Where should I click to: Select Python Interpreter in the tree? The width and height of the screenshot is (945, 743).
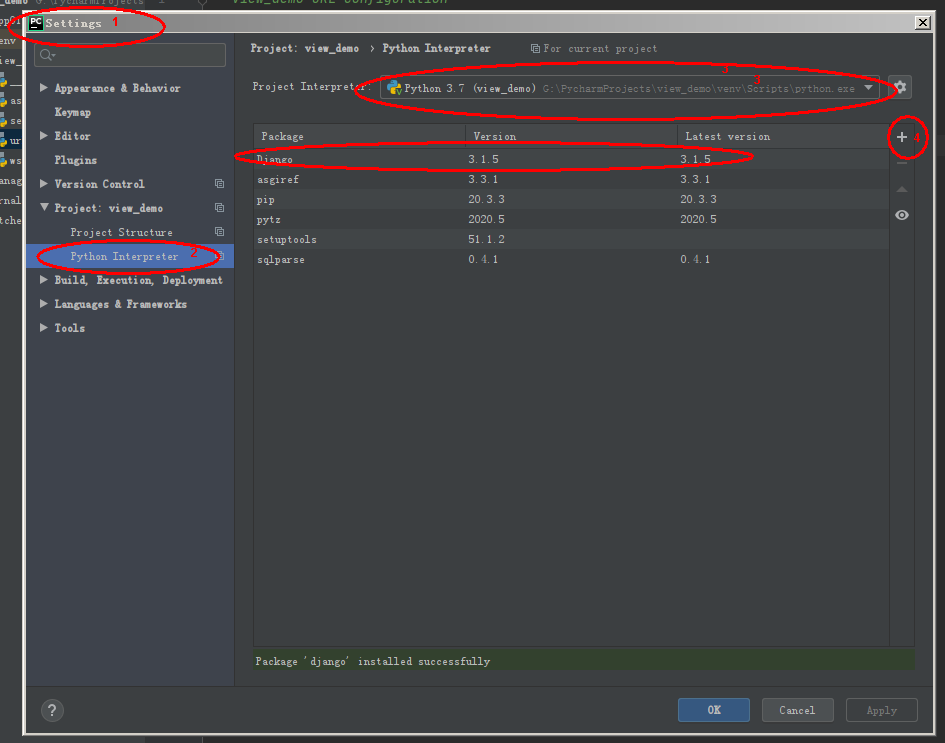(x=124, y=256)
